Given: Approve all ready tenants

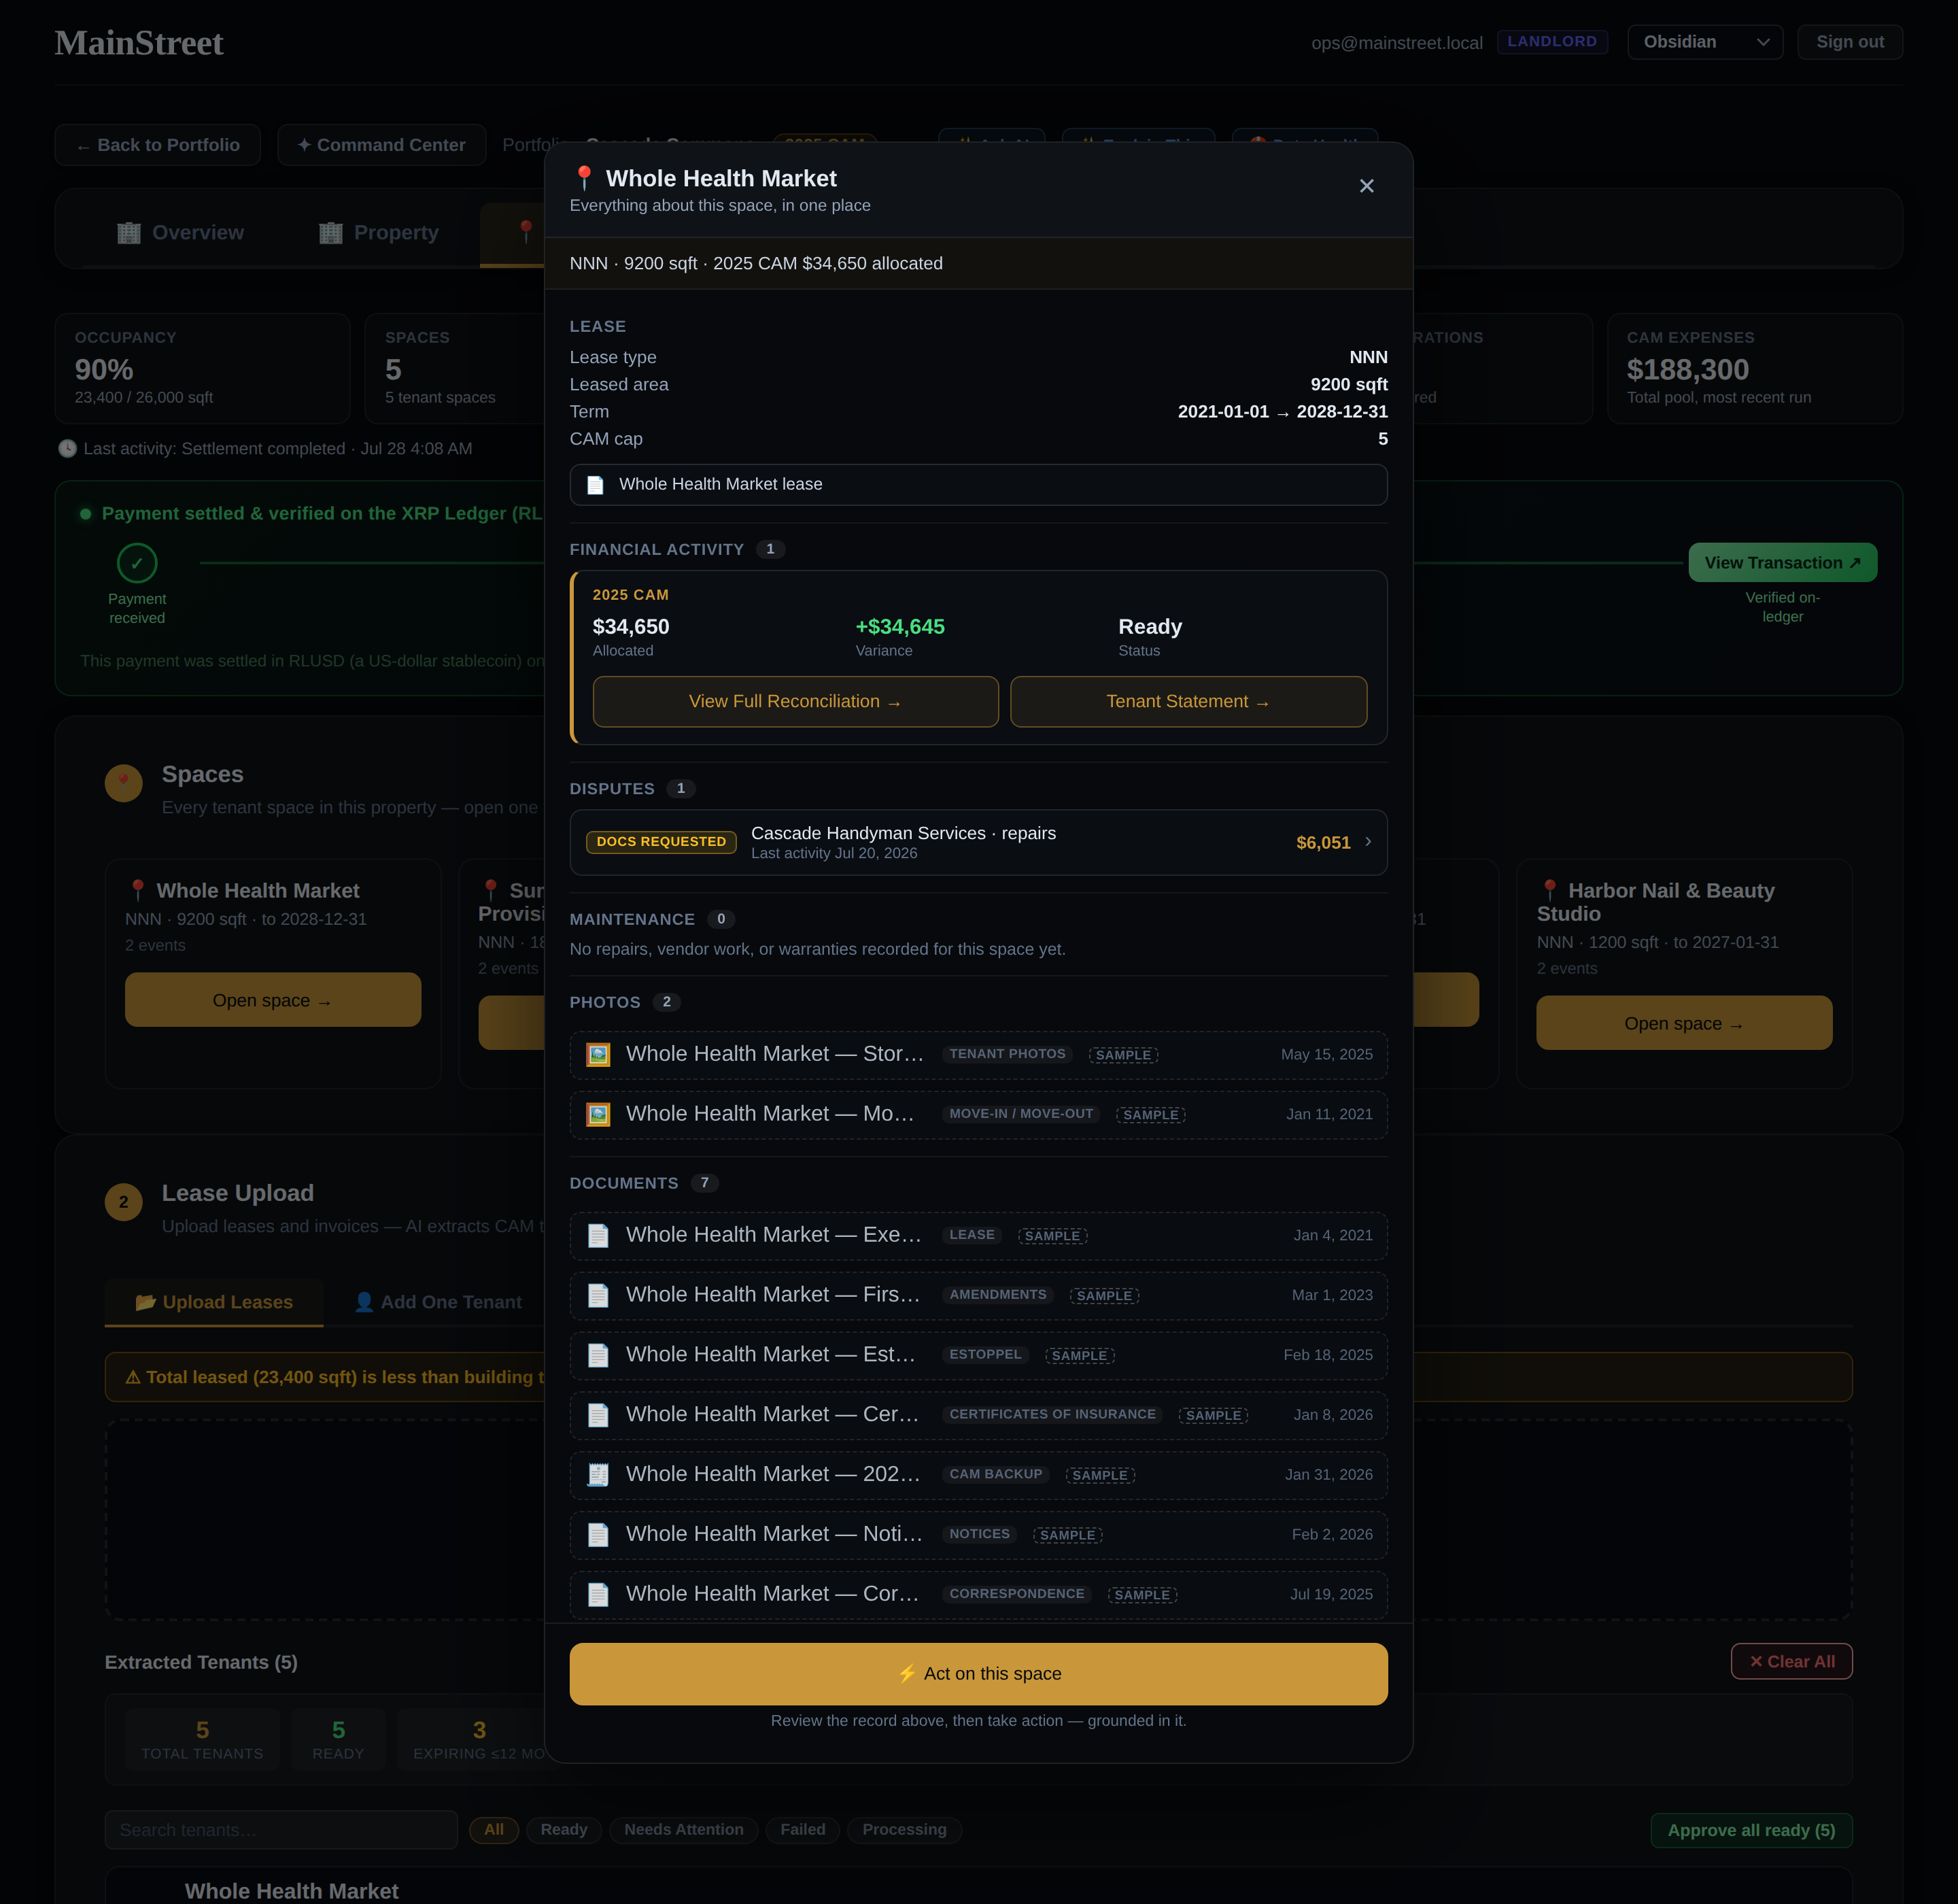Looking at the screenshot, I should pyautogui.click(x=1752, y=1831).
